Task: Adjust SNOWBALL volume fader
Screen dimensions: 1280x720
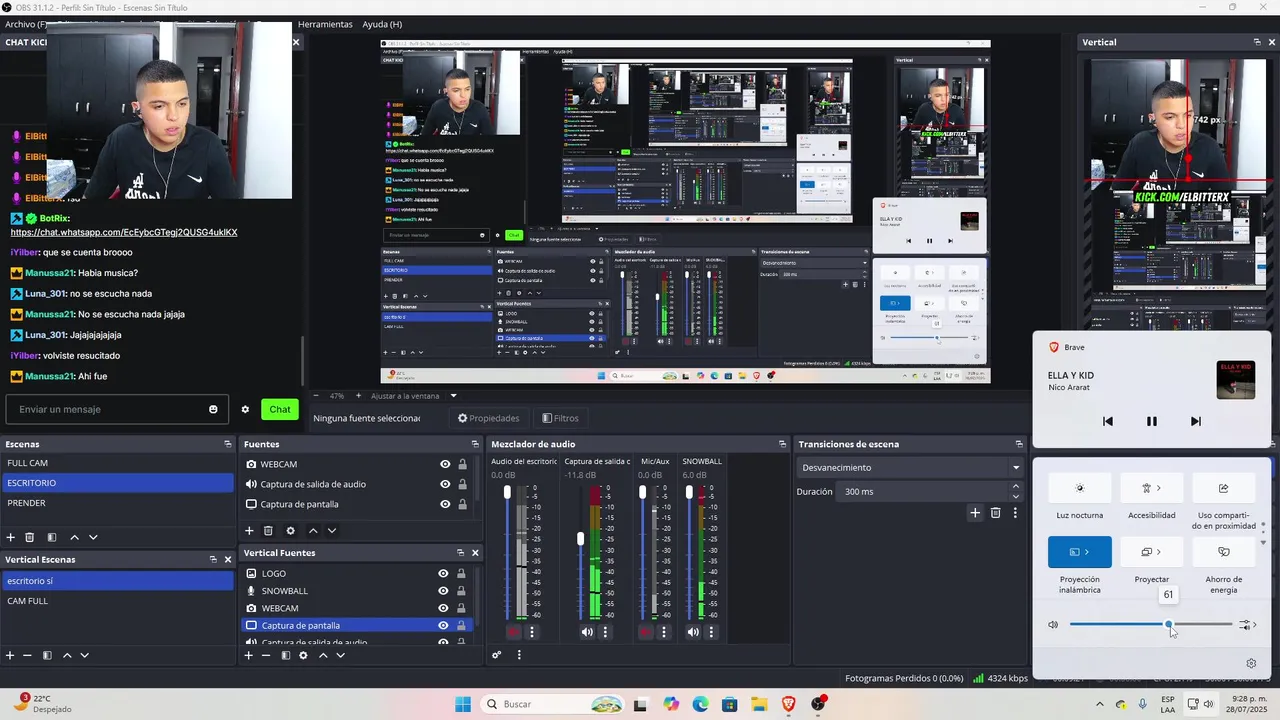Action: click(689, 492)
